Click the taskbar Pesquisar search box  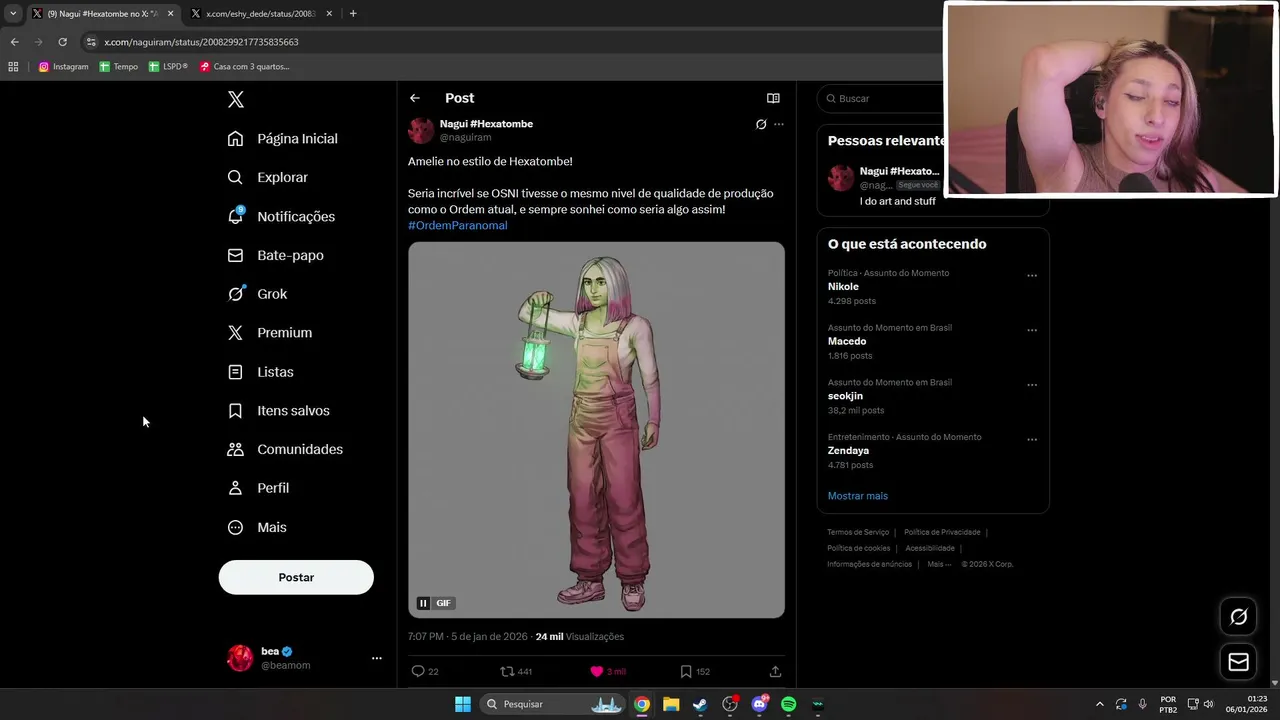click(x=555, y=704)
